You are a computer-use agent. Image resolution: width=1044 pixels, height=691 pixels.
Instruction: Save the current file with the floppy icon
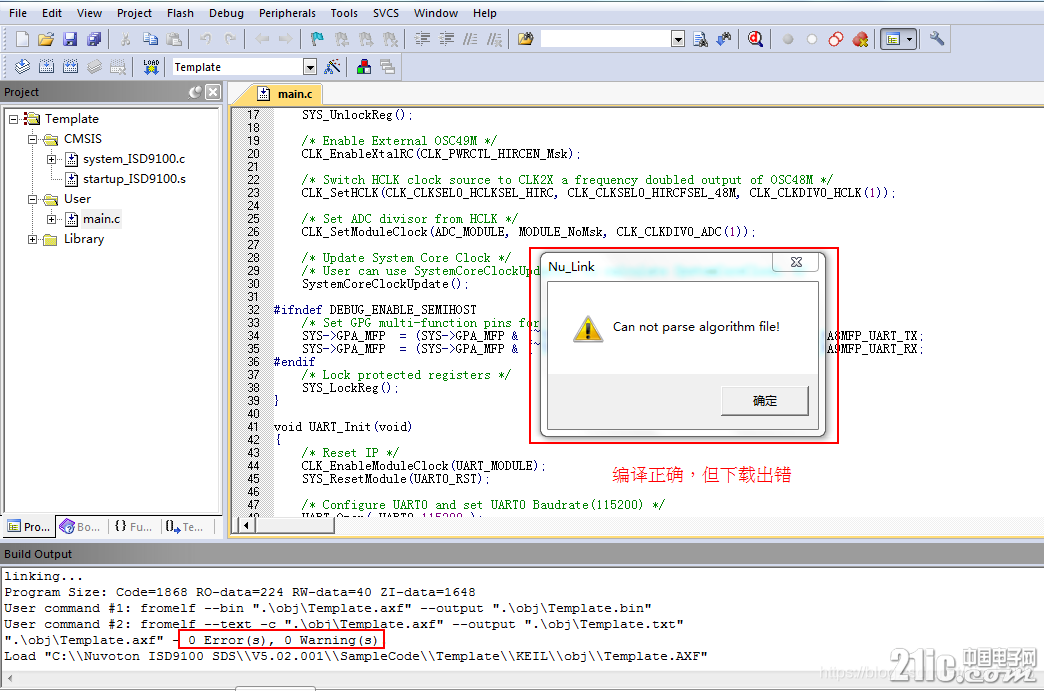click(x=70, y=39)
